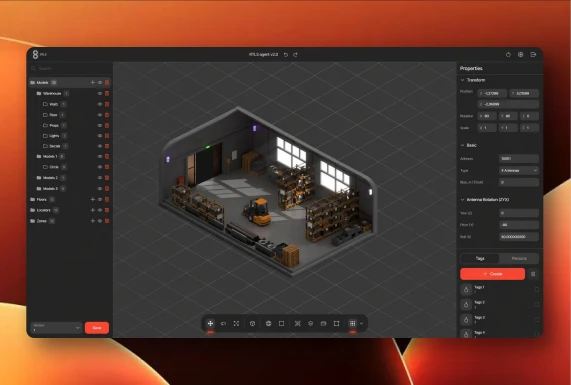571x385 pixels.
Task: Add an item to the Locators folder
Action: click(92, 210)
